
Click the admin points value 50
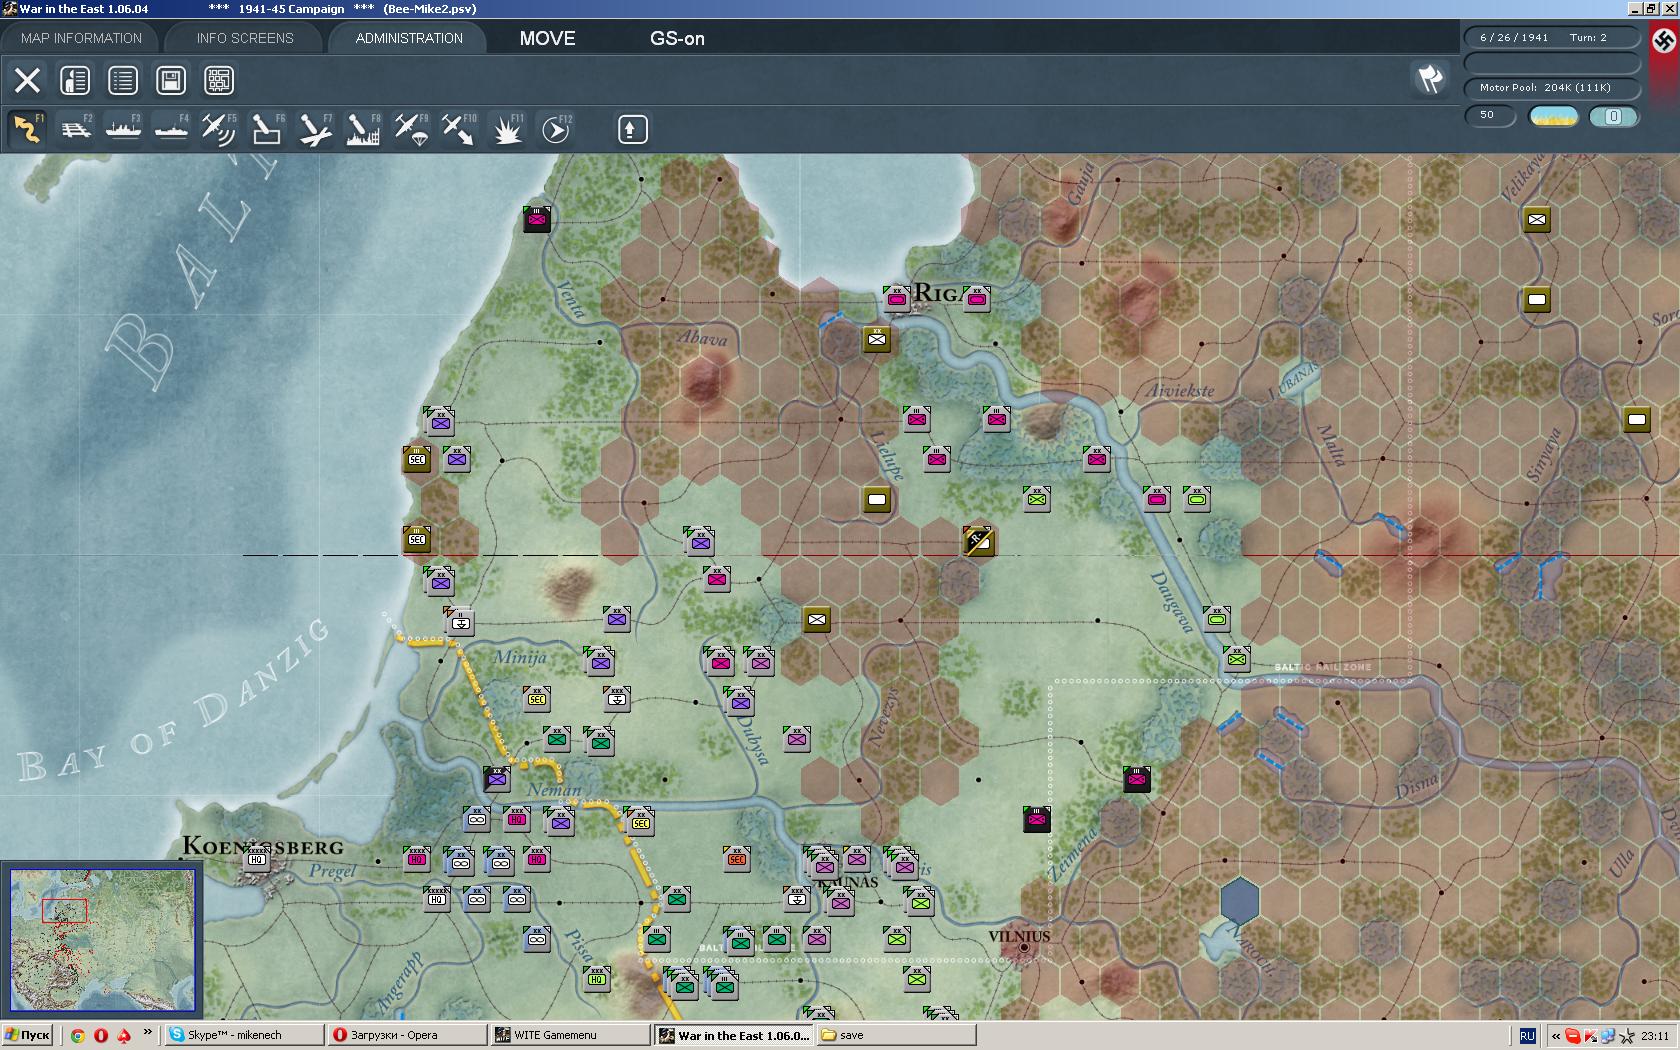[1490, 115]
